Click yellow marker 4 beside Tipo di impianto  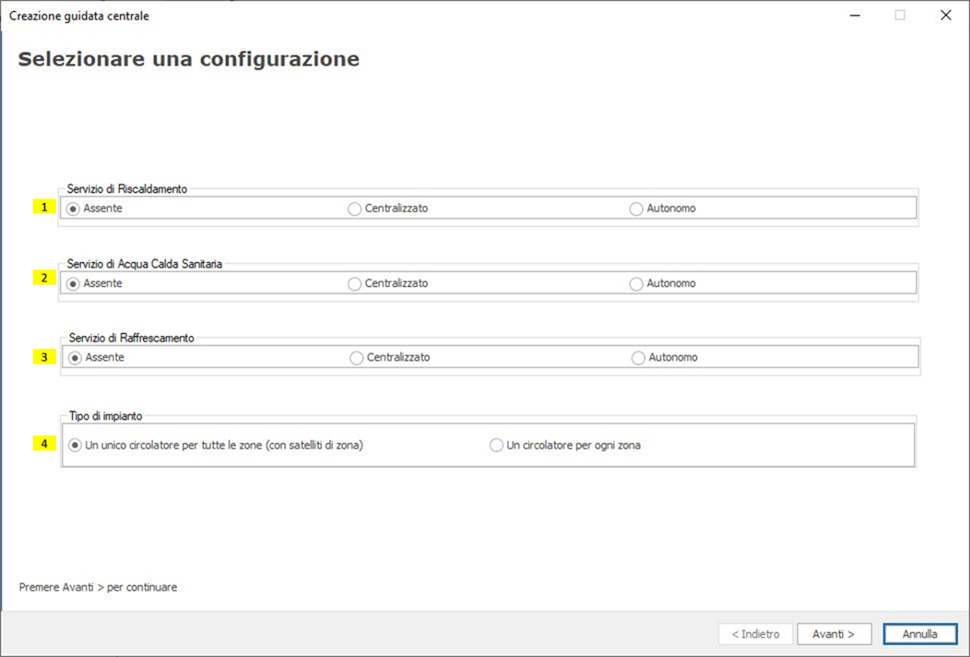(x=44, y=443)
